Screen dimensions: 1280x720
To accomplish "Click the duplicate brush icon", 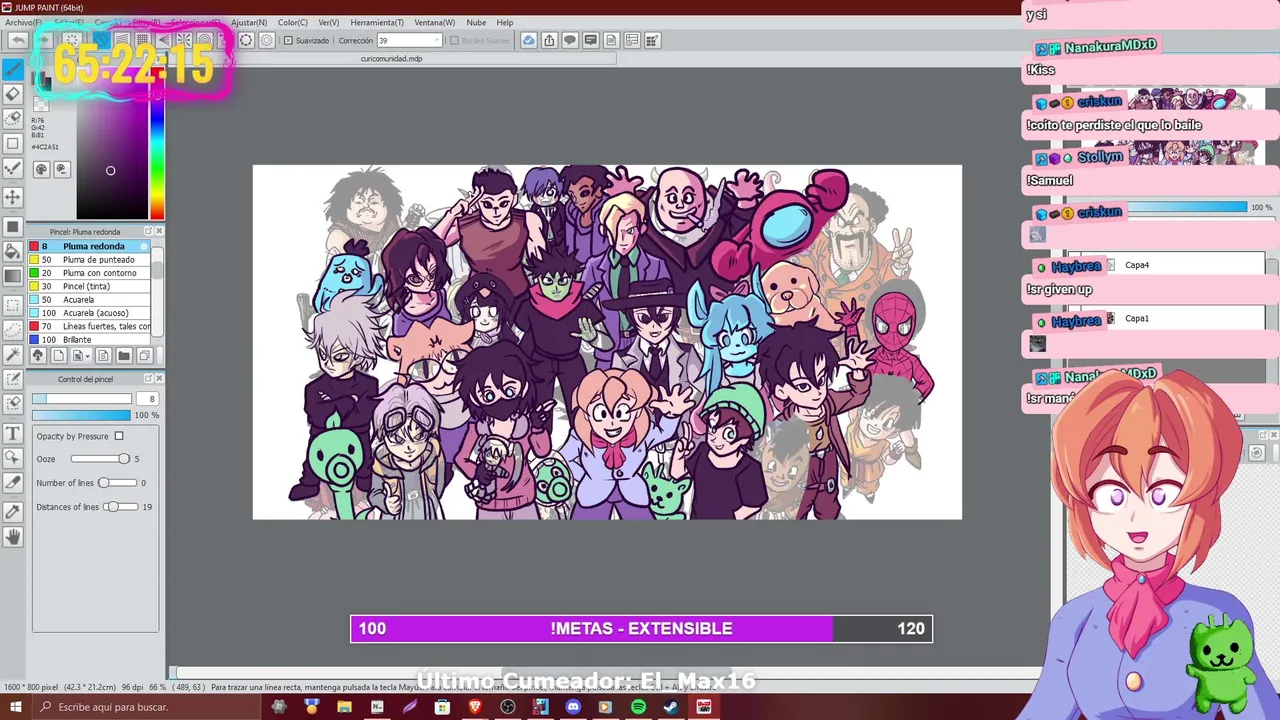I will (144, 355).
